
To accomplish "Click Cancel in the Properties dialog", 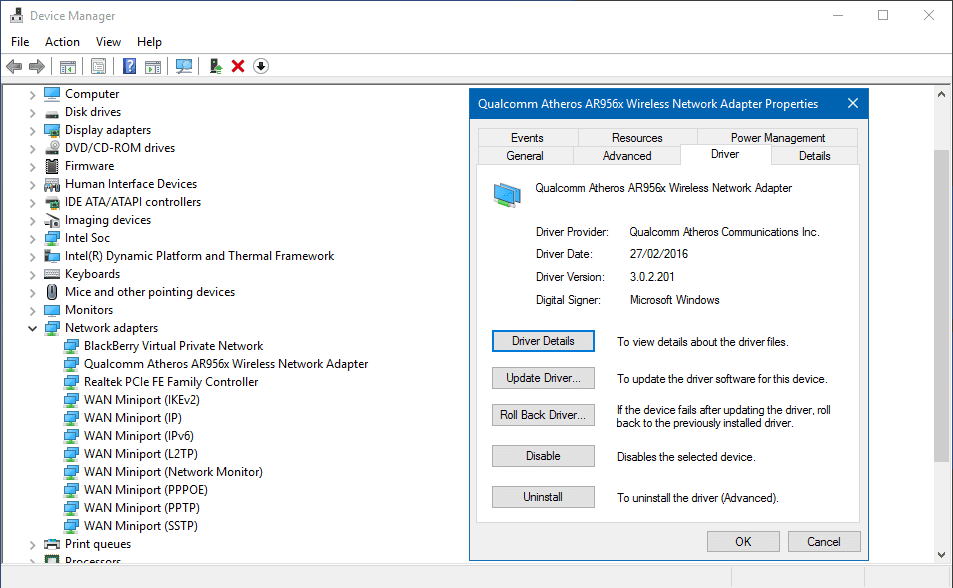I will tap(824, 541).
